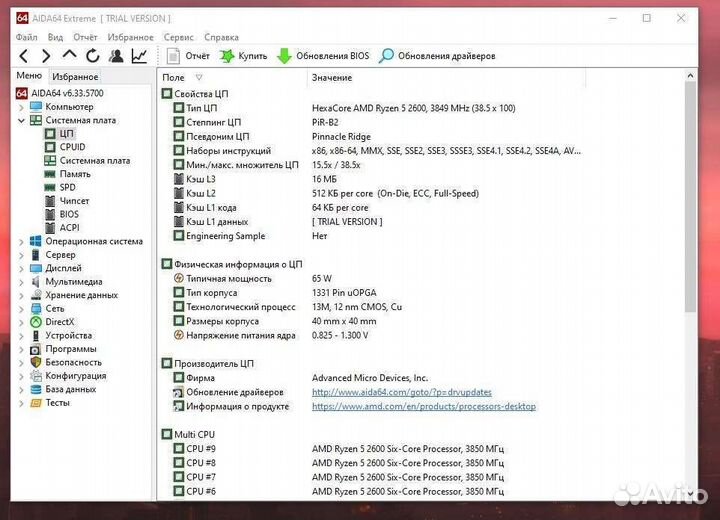Viewport: 720px width, 520px height.
Task: Expand the Операционная система tree node
Action: pos(22,241)
